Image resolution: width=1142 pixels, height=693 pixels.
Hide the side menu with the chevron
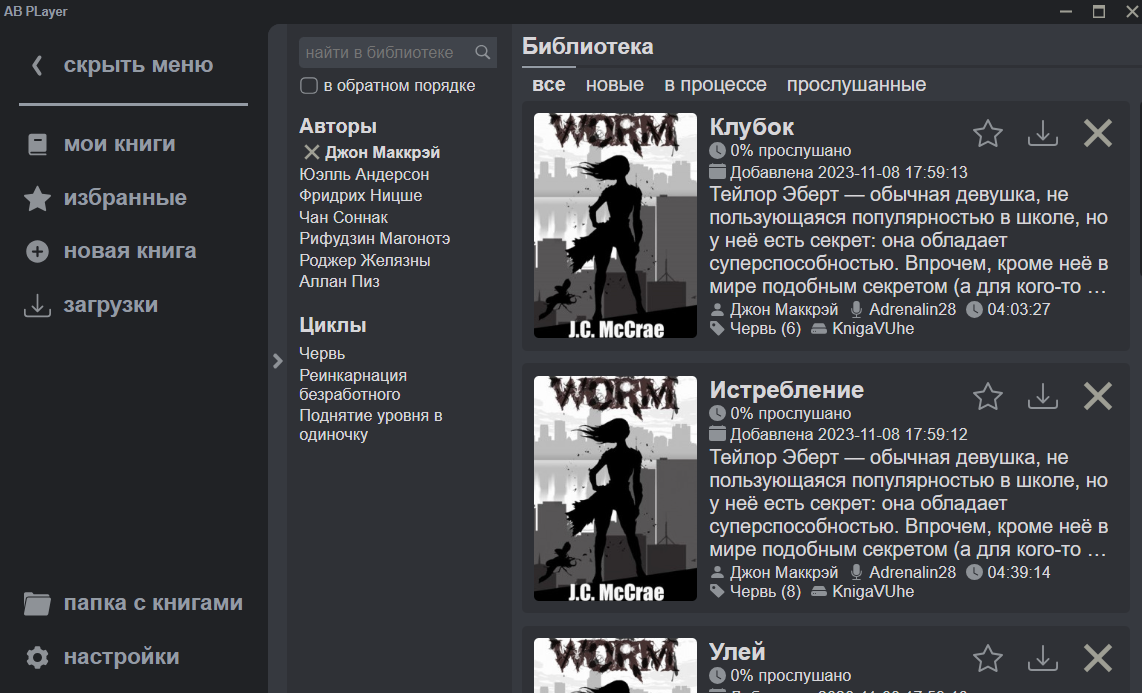click(x=37, y=66)
